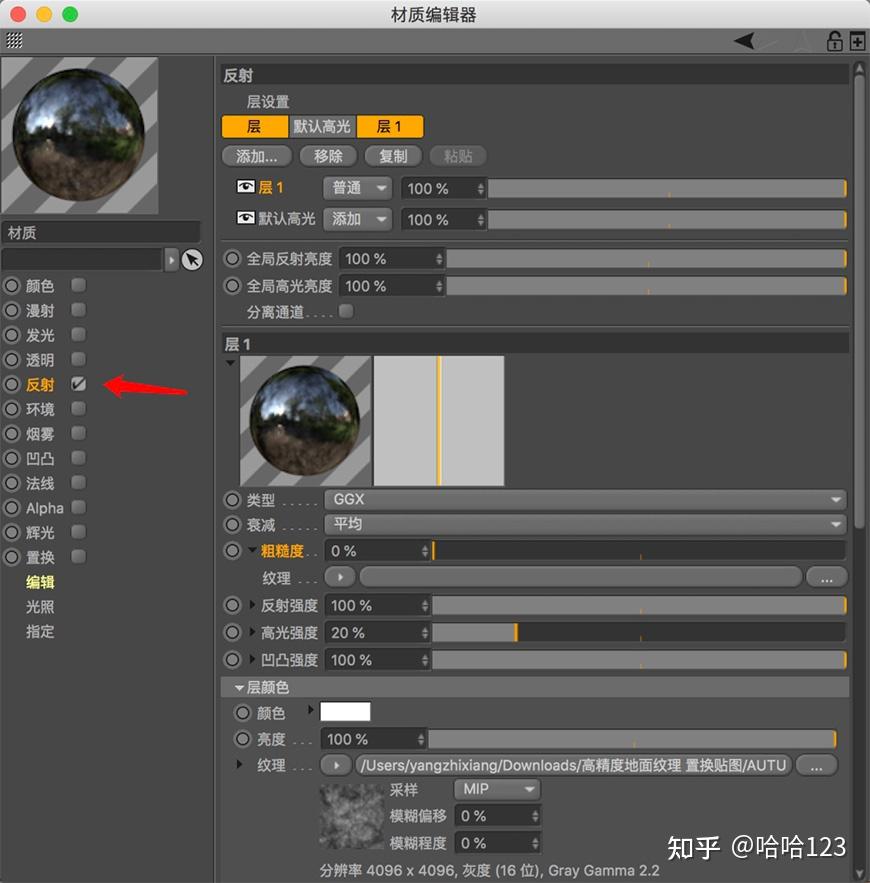Click the picker arrow icon beside material search field

[x=192, y=260]
